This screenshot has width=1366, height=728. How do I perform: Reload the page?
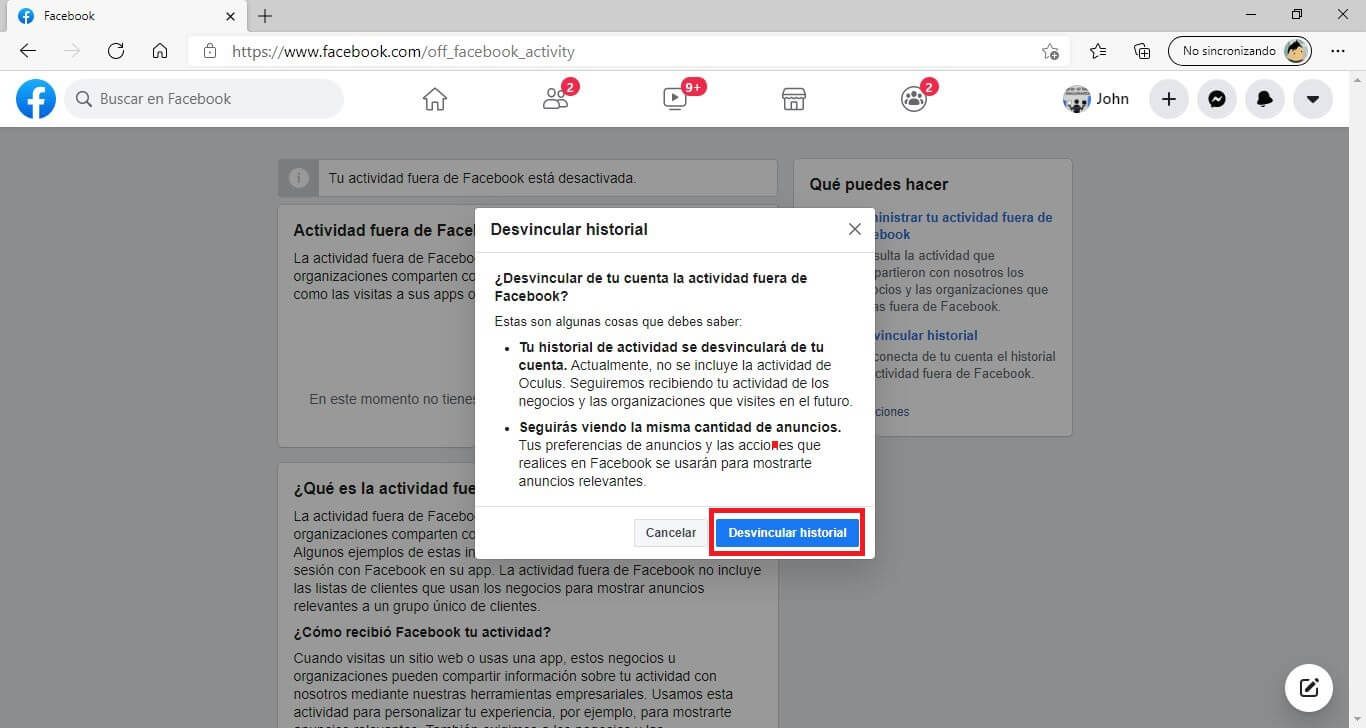click(116, 51)
